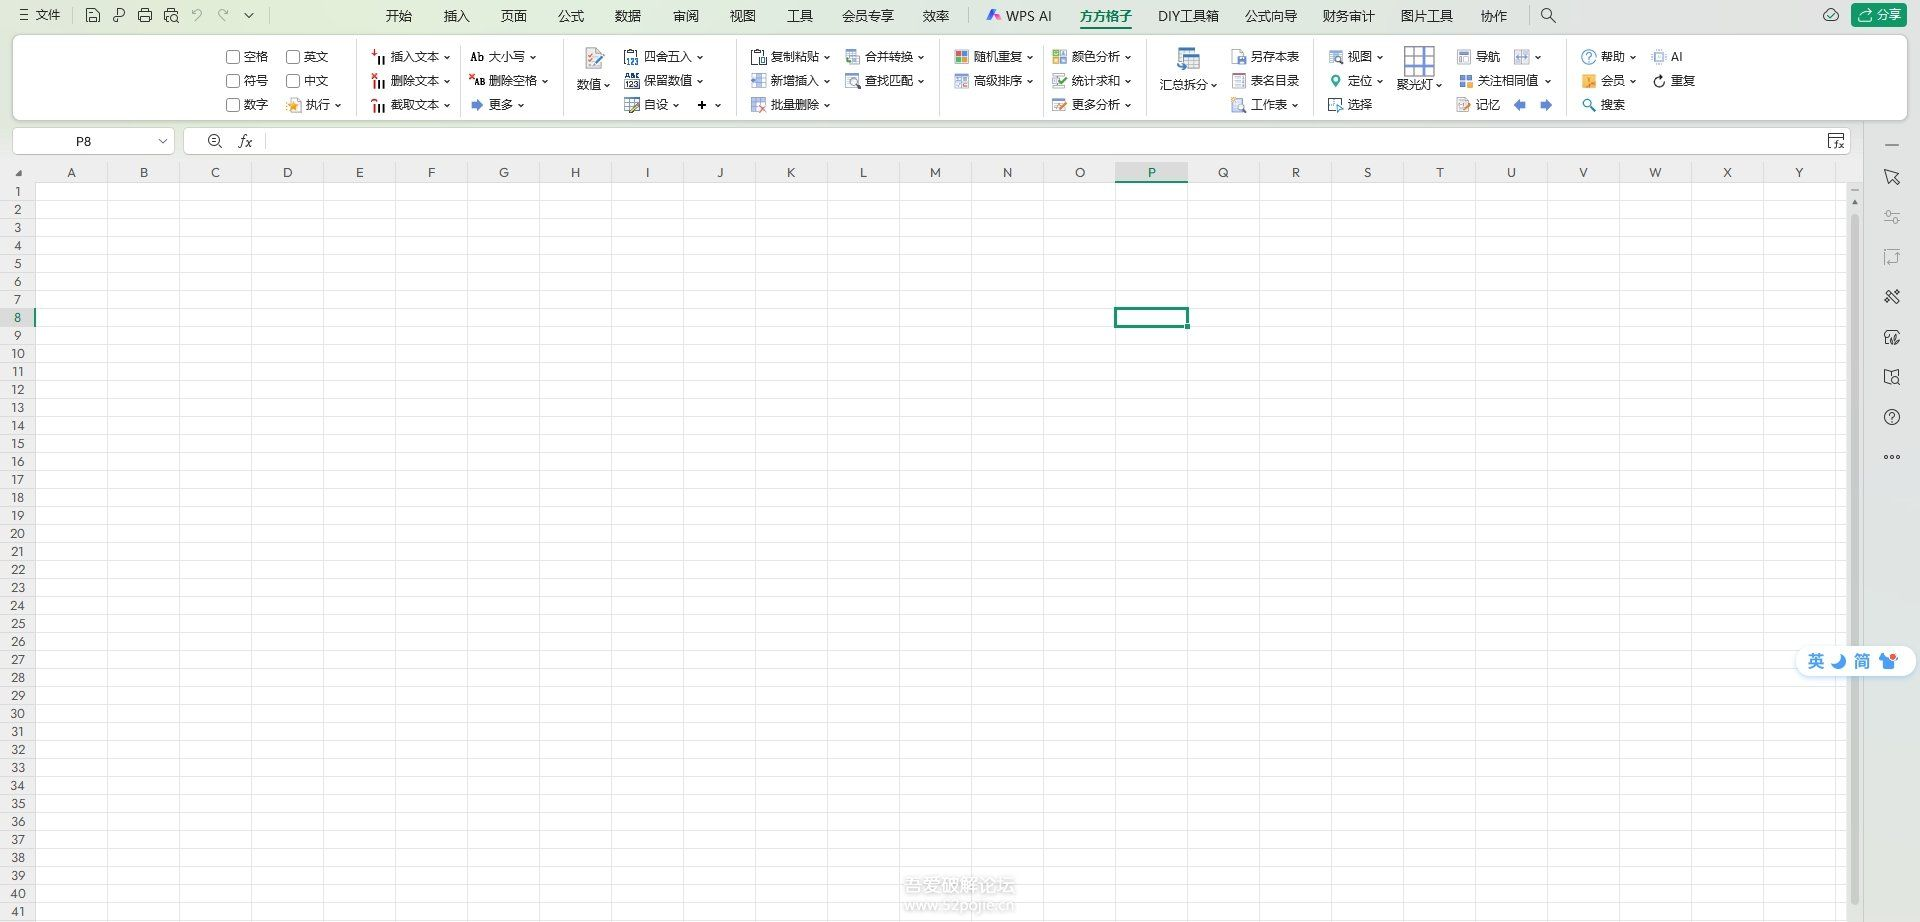
Task: Check the 空格 checkbox
Action: tap(233, 57)
